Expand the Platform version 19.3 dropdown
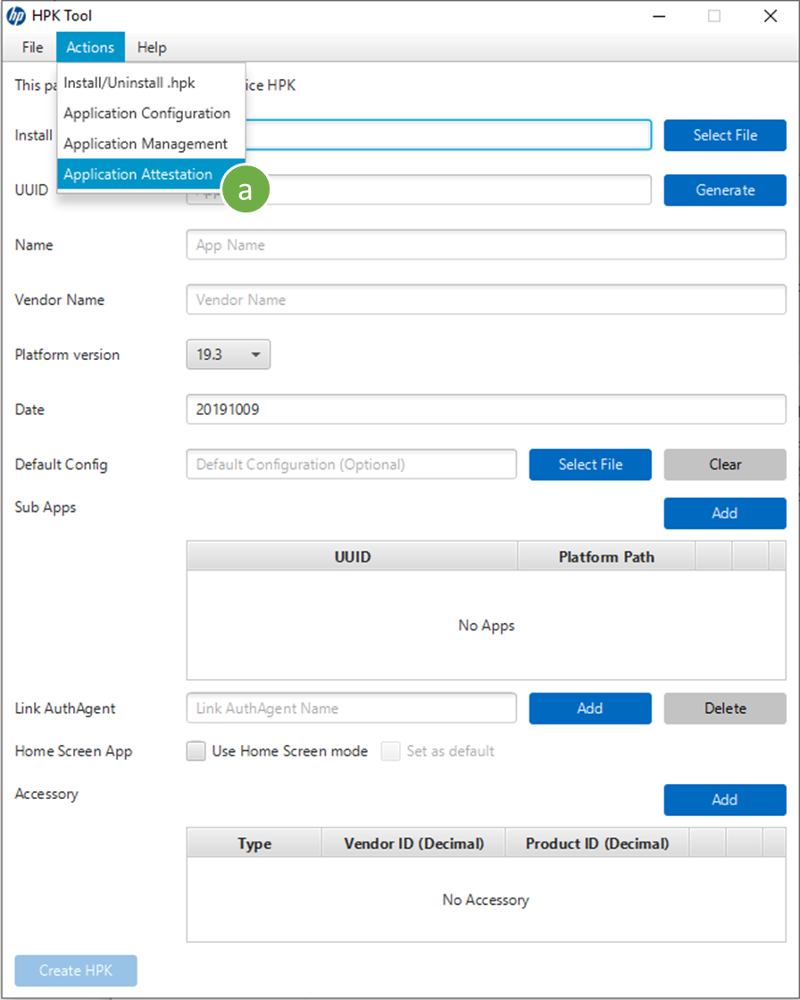Screen dimensions: 800x1000 coord(228,355)
